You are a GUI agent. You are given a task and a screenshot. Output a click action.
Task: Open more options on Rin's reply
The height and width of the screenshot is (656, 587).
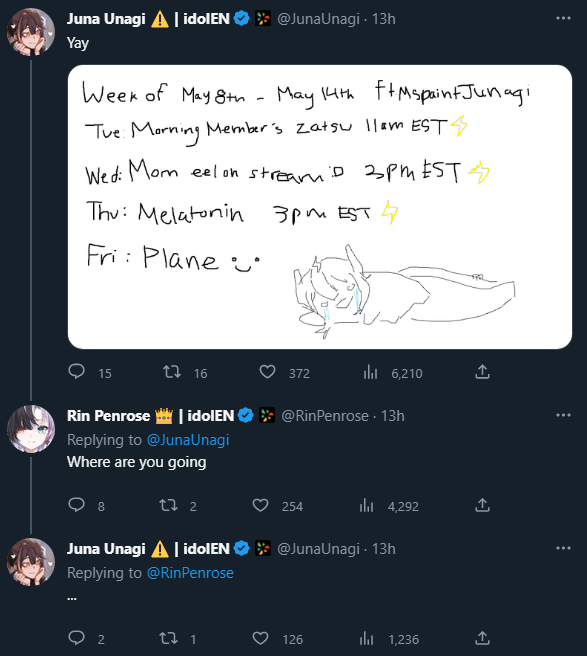coord(563,415)
